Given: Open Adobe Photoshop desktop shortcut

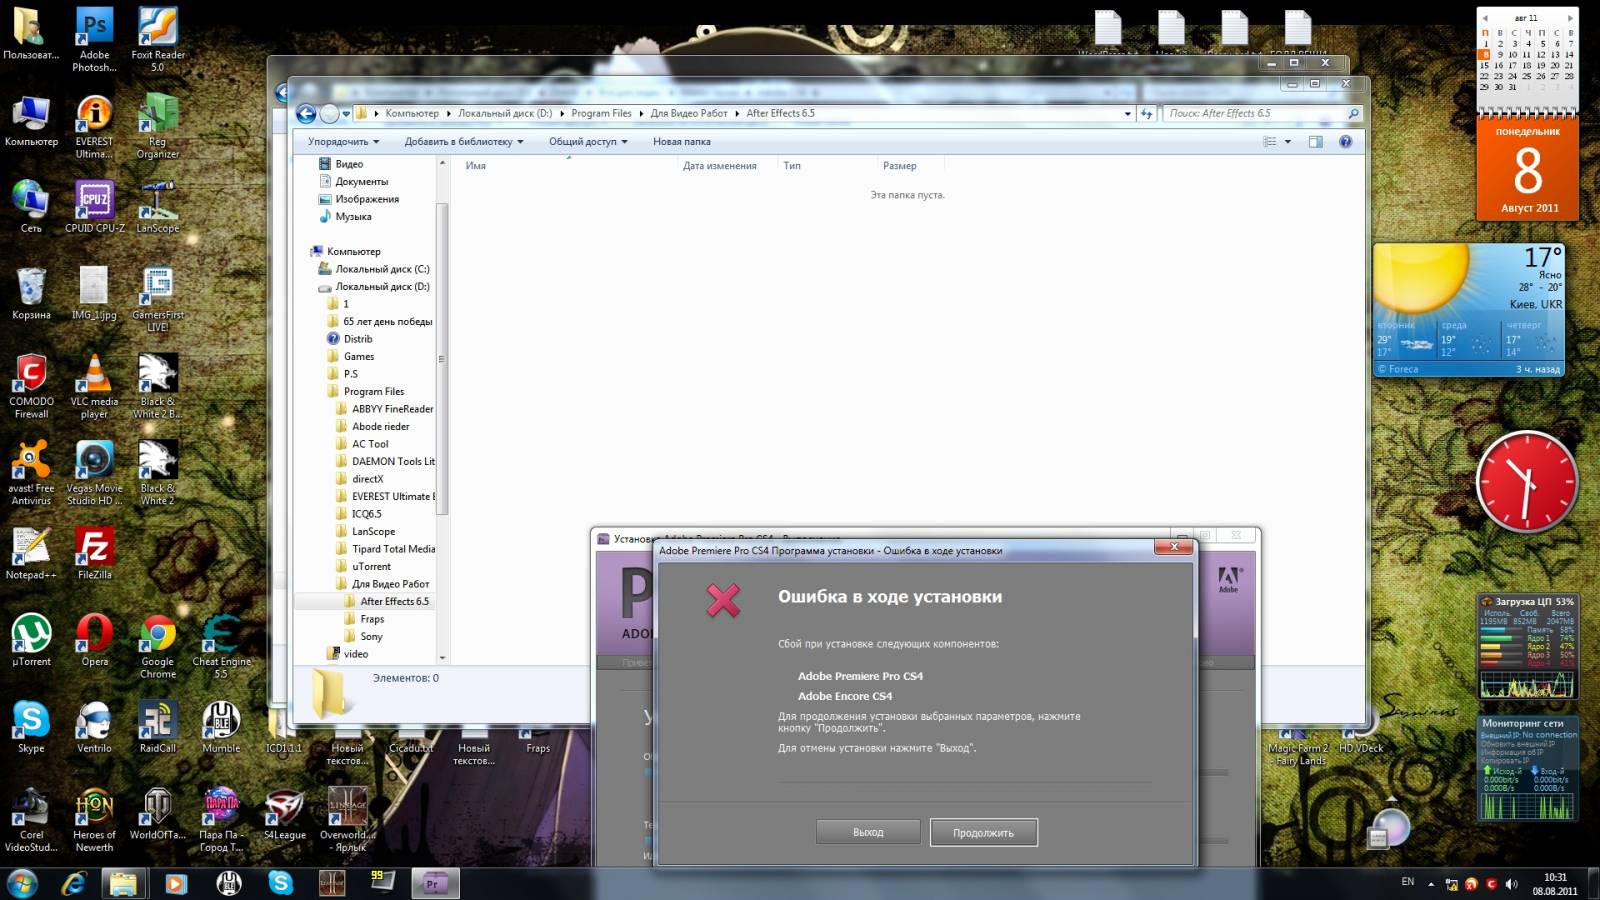Looking at the screenshot, I should [94, 40].
